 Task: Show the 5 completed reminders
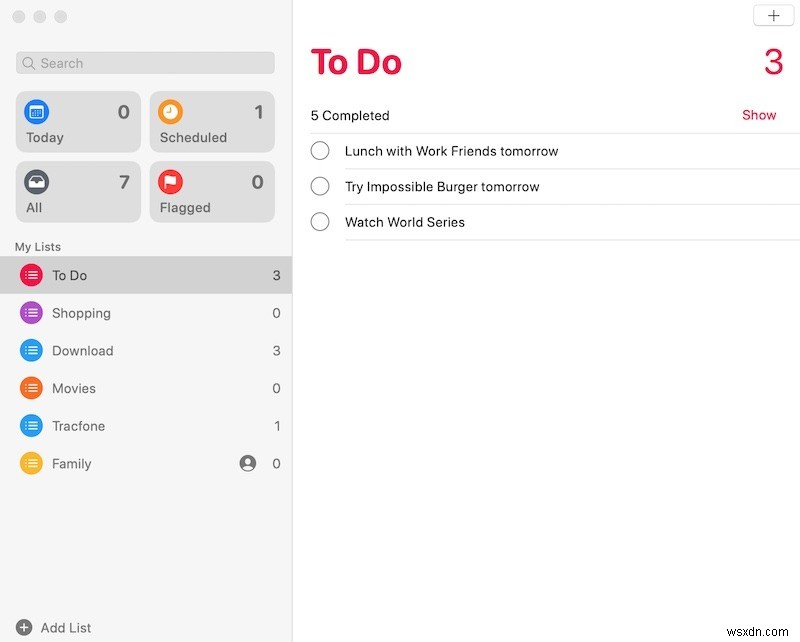pos(759,115)
